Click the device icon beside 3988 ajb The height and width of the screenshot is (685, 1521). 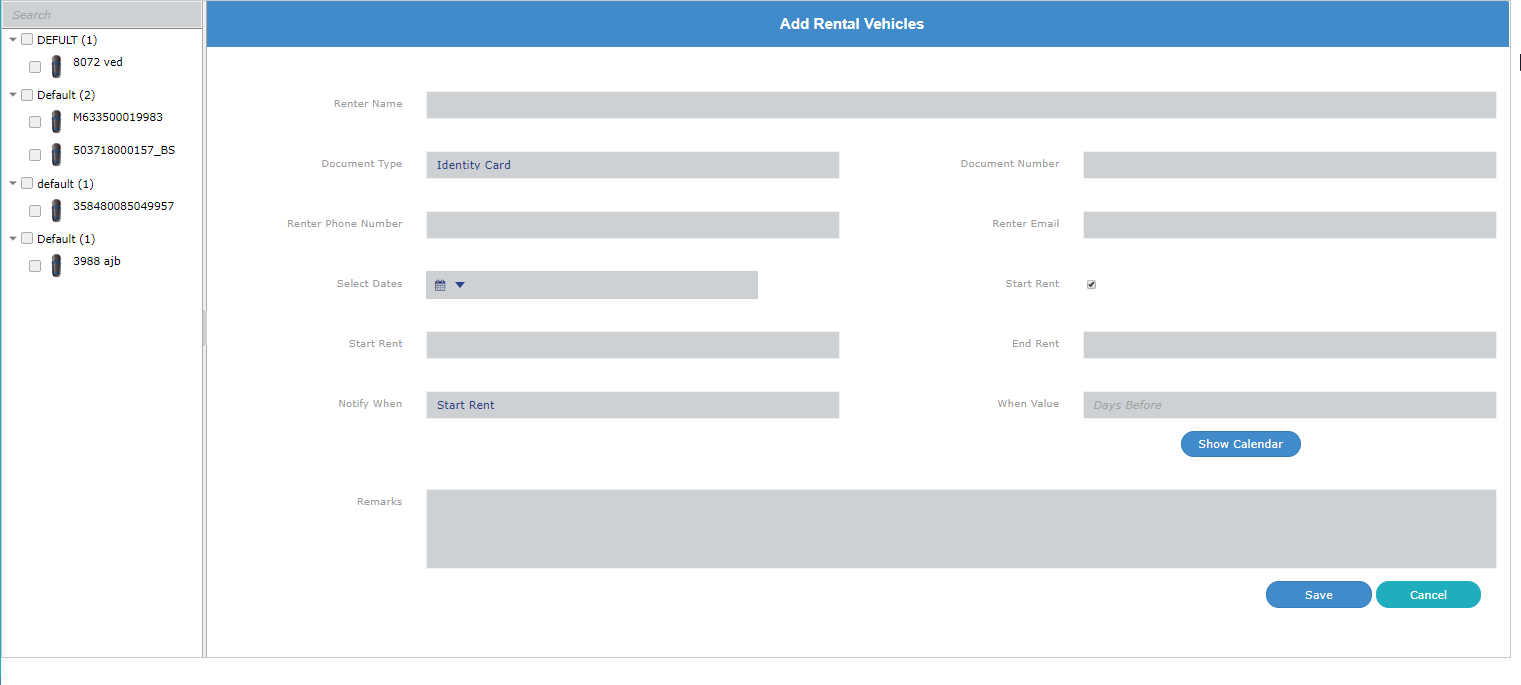click(x=57, y=266)
